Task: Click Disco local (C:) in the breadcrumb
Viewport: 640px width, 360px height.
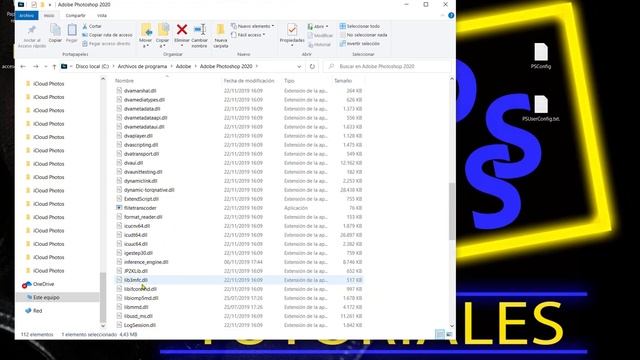Action: [x=92, y=66]
